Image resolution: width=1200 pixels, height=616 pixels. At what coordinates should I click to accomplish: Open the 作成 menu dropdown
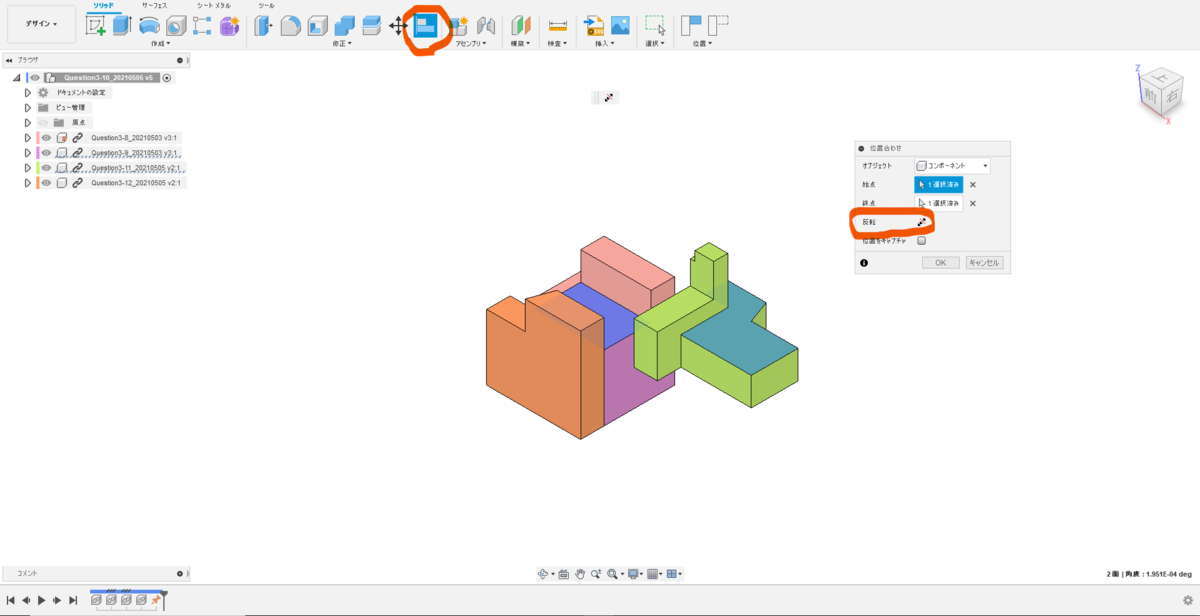click(x=159, y=44)
